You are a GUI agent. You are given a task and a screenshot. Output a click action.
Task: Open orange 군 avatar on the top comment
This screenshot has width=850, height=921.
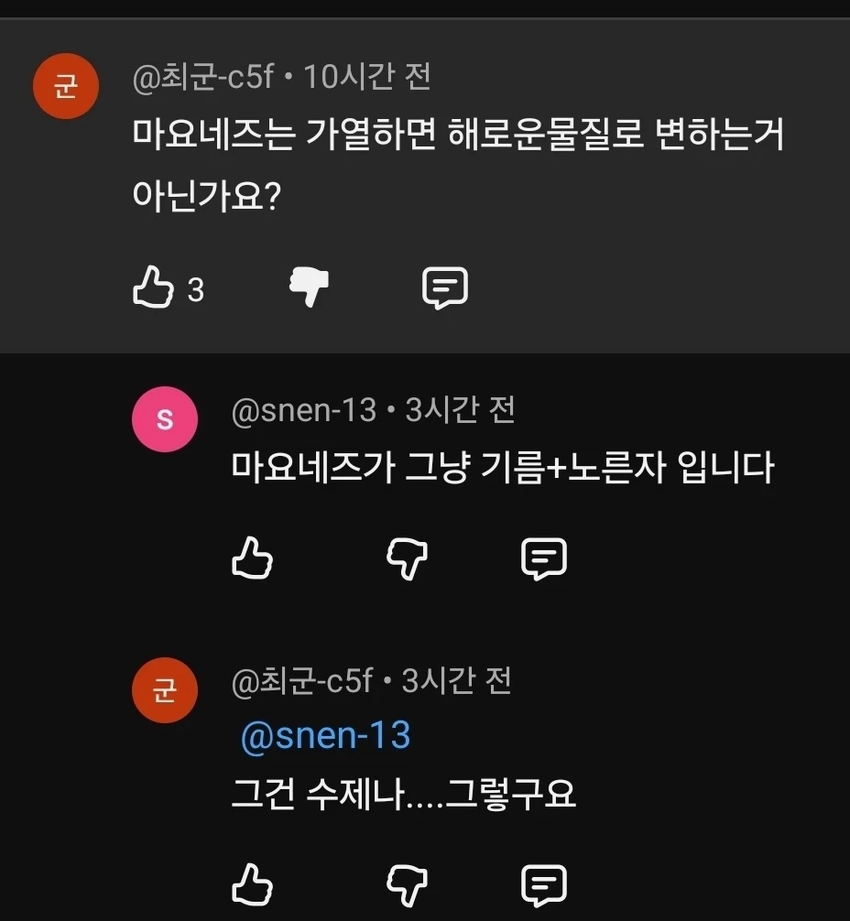pyautogui.click(x=66, y=87)
